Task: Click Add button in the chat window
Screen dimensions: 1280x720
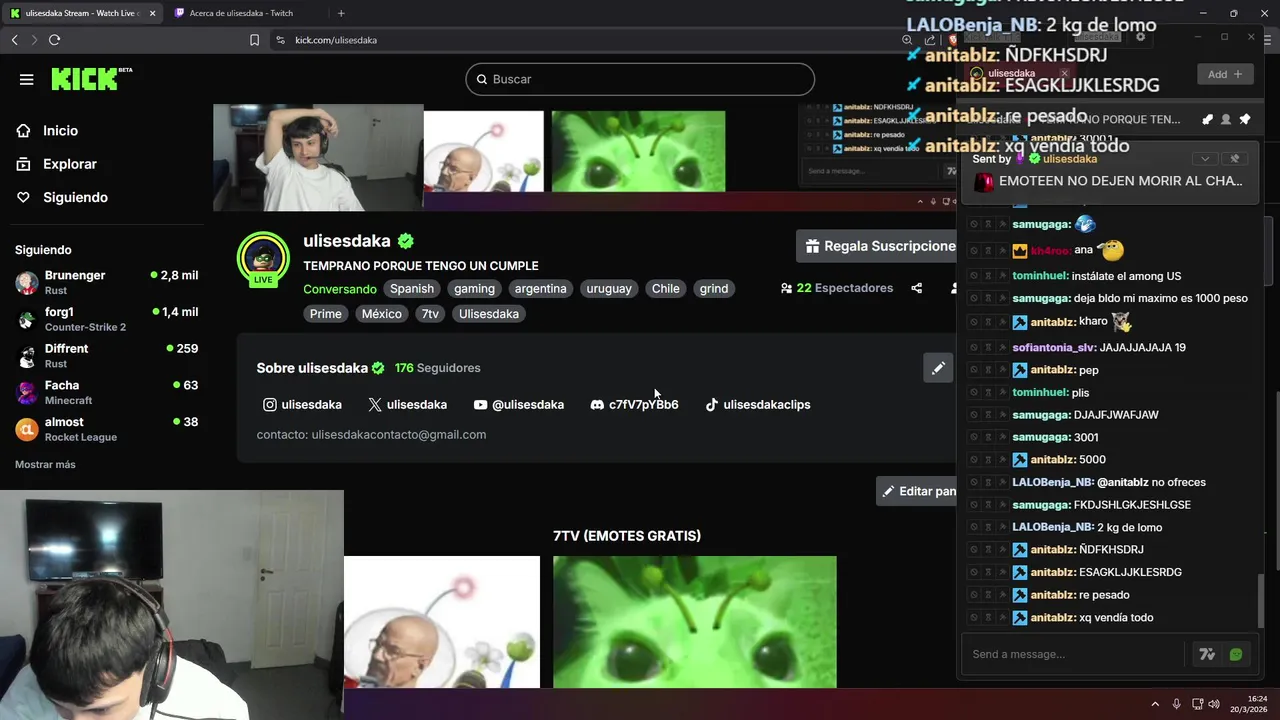Action: tap(1225, 74)
